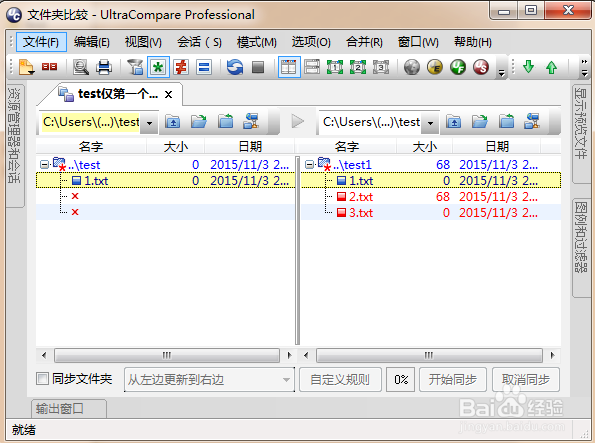Go up one level in left pane

[x=173, y=122]
